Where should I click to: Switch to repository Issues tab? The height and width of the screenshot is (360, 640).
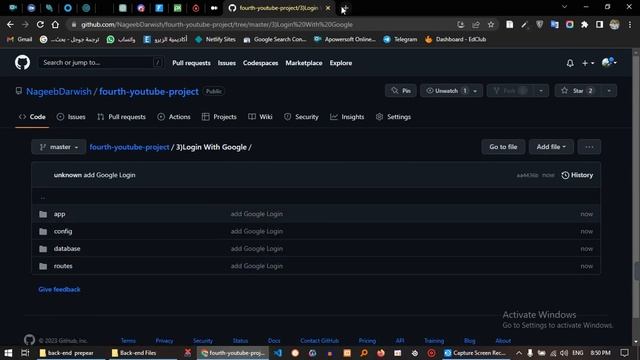[71, 117]
